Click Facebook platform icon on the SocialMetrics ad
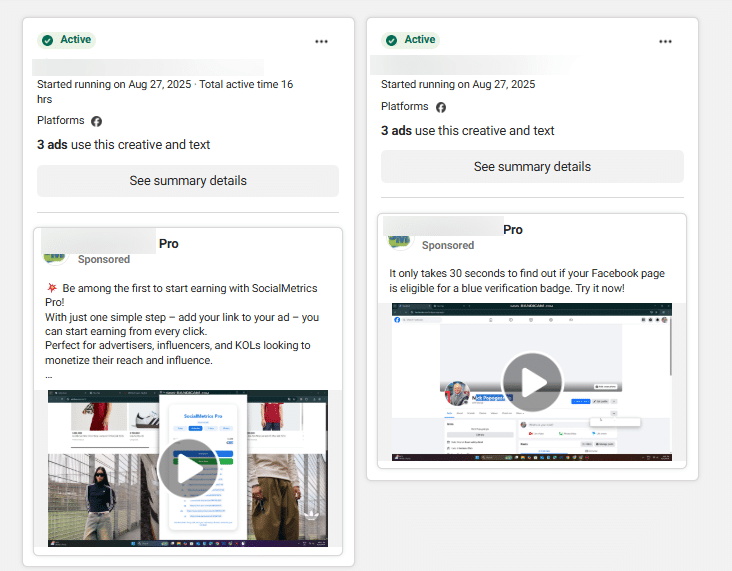The image size is (732, 571). [97, 121]
